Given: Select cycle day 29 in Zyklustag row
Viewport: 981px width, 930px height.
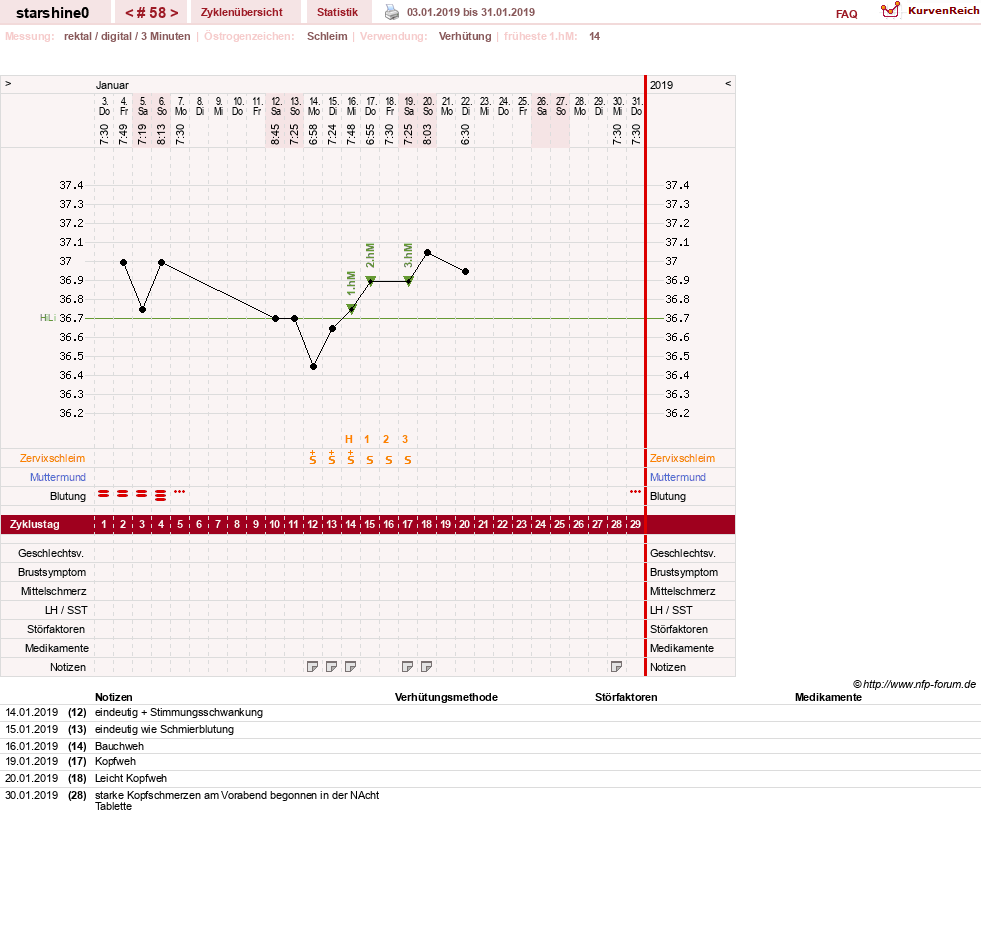Looking at the screenshot, I should (x=635, y=524).
